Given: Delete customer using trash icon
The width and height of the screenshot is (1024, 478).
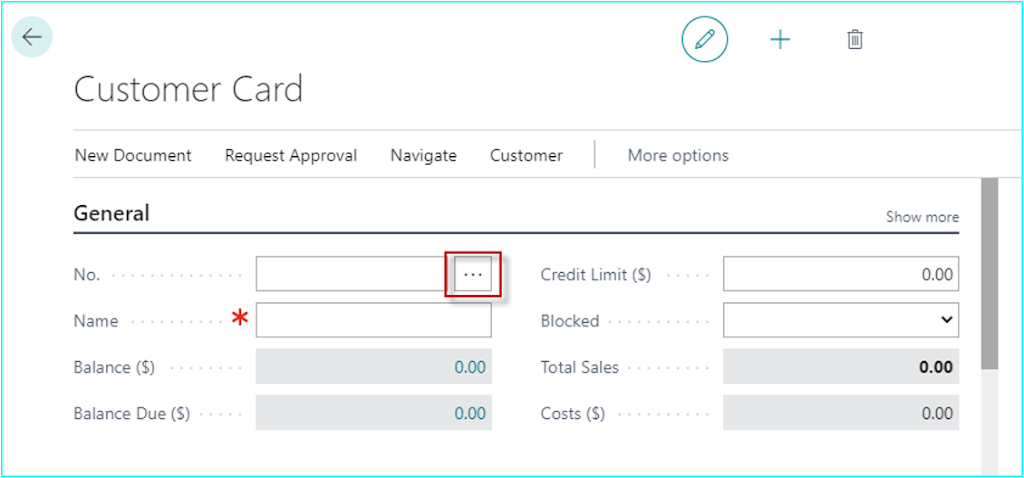Looking at the screenshot, I should click(855, 40).
